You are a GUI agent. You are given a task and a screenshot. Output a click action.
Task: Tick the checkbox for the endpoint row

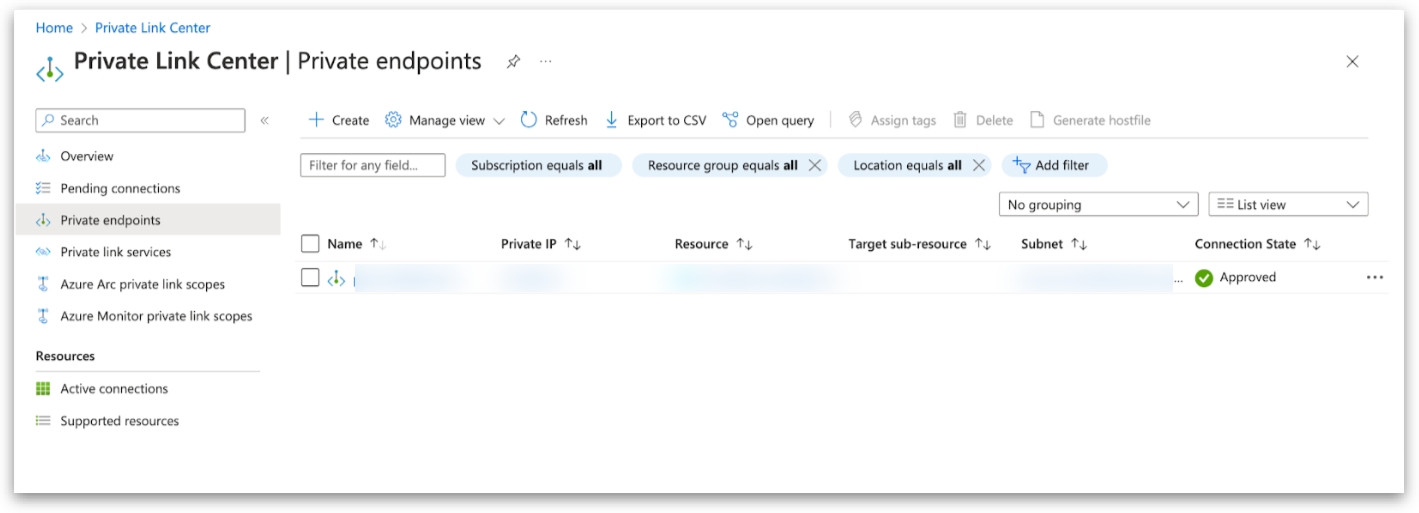(310, 278)
